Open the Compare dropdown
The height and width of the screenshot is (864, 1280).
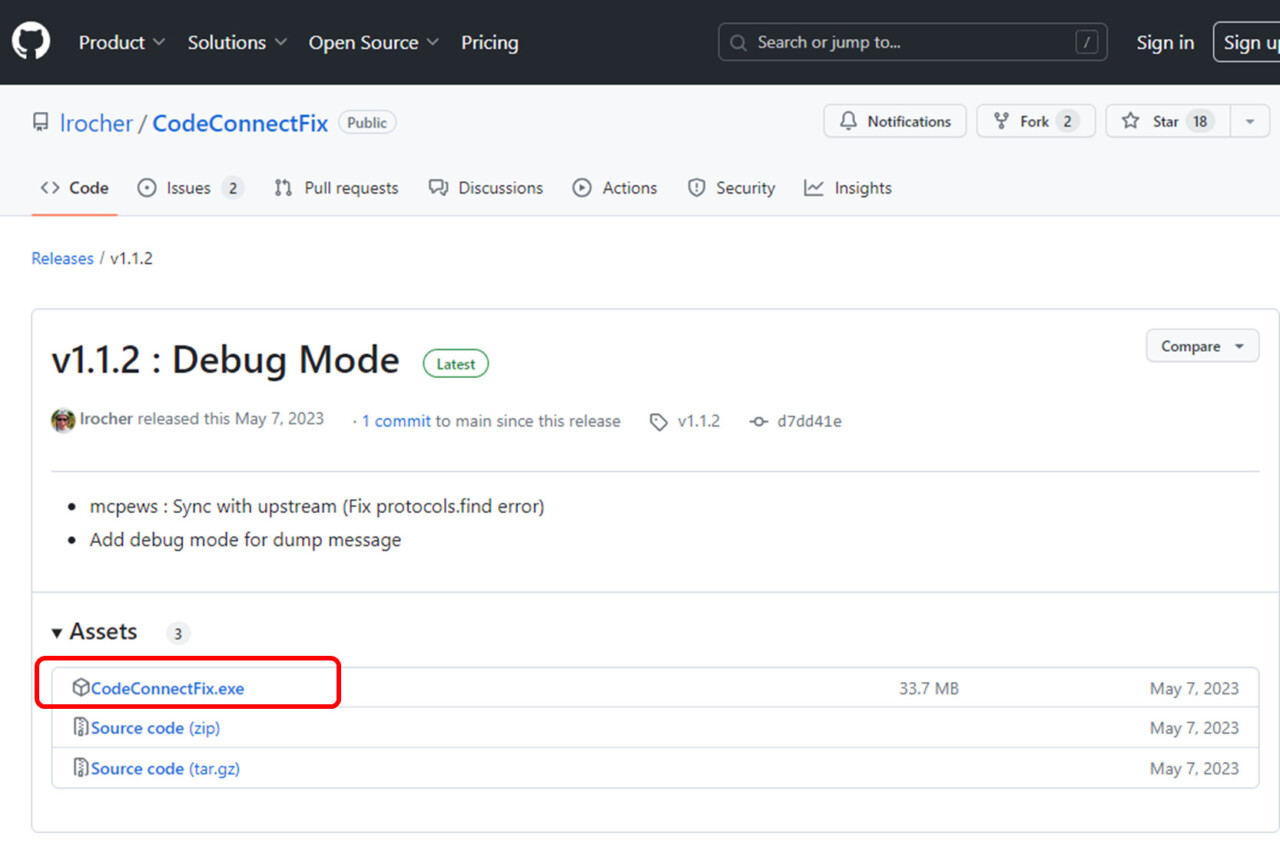pos(1203,346)
